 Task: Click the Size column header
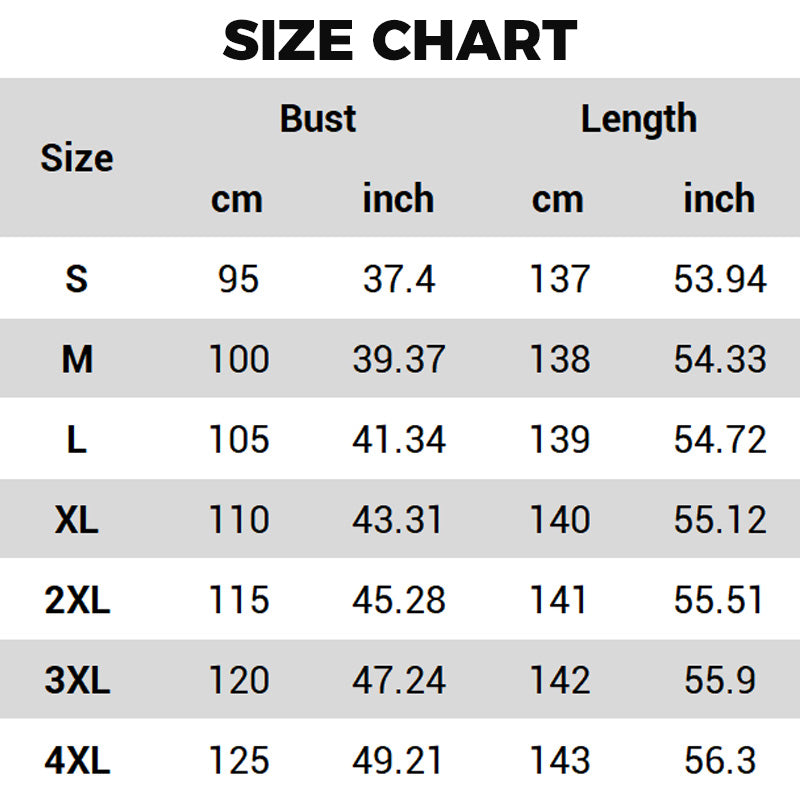77,158
